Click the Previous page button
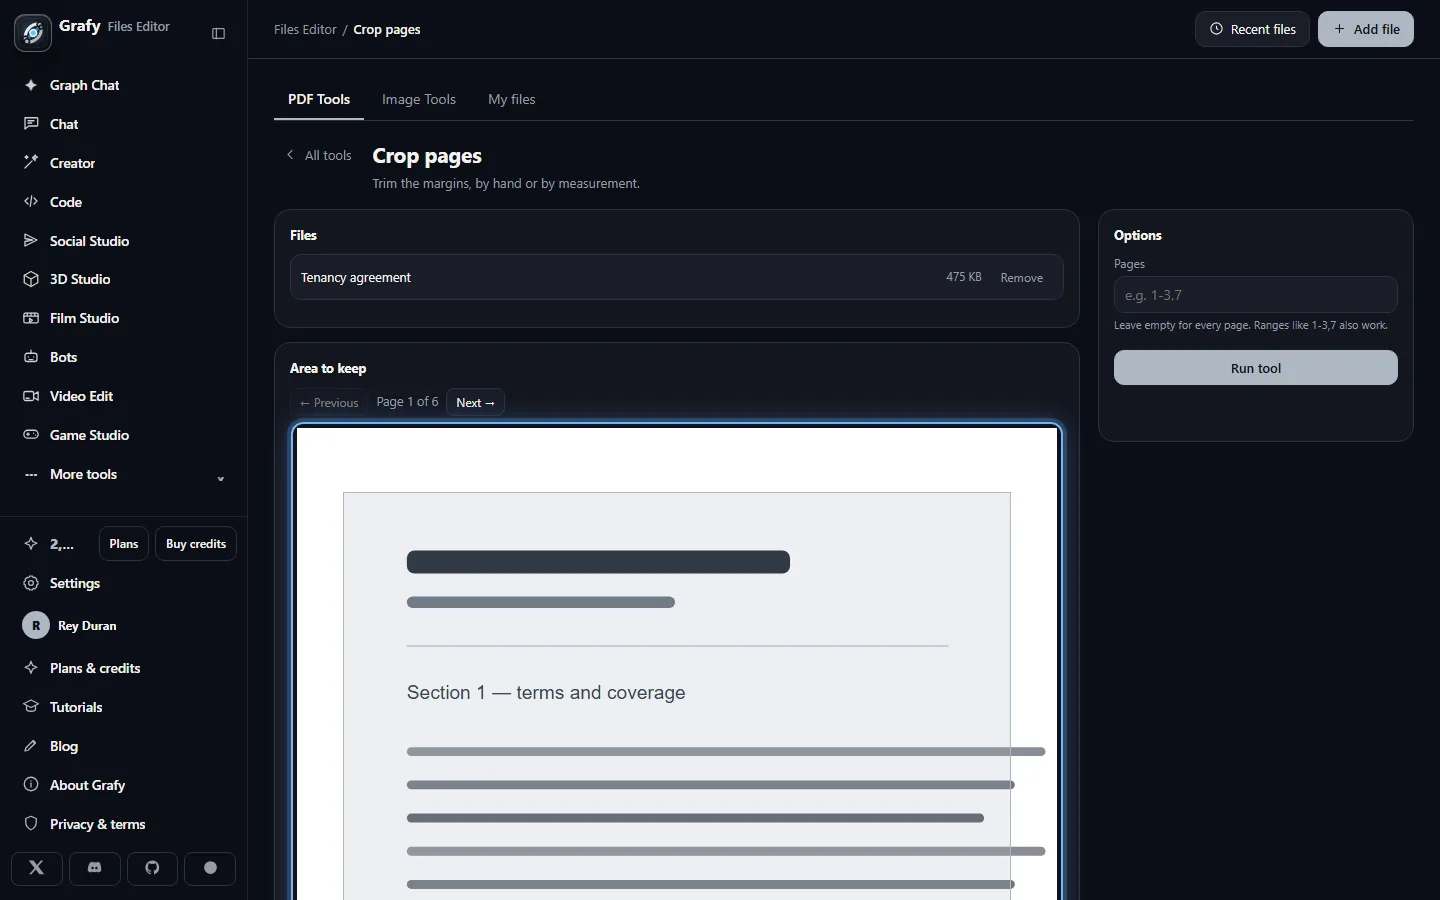The image size is (1440, 900). pyautogui.click(x=329, y=402)
